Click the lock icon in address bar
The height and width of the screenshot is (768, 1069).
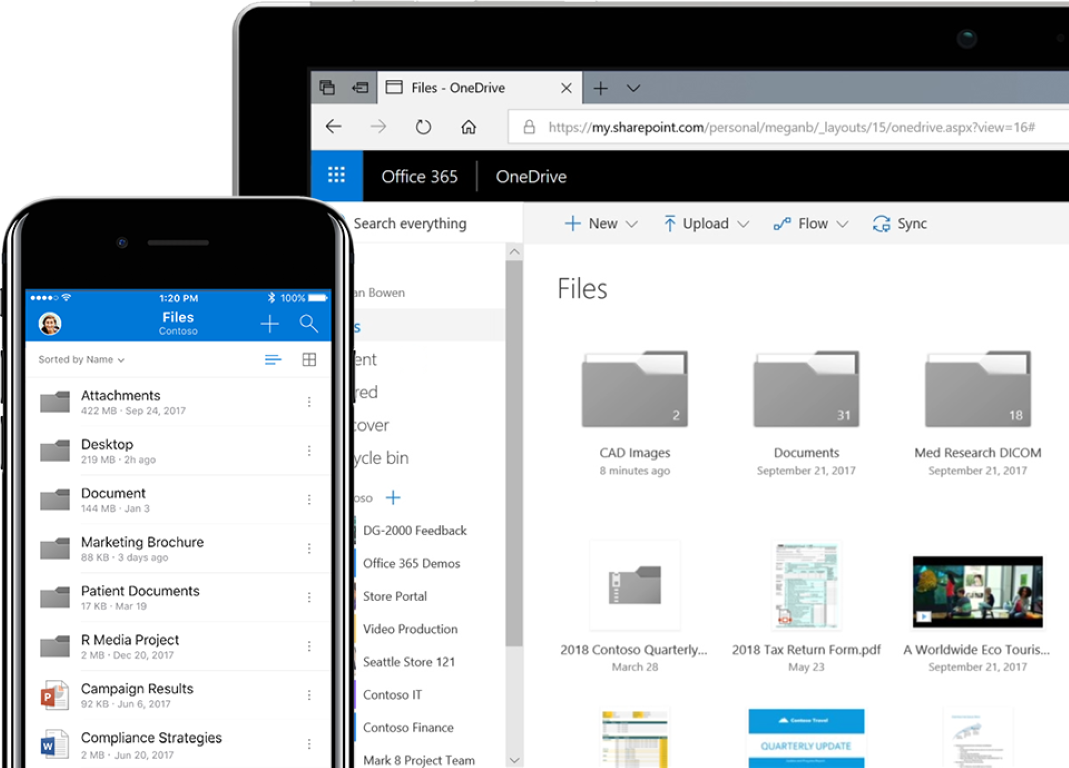click(x=529, y=127)
